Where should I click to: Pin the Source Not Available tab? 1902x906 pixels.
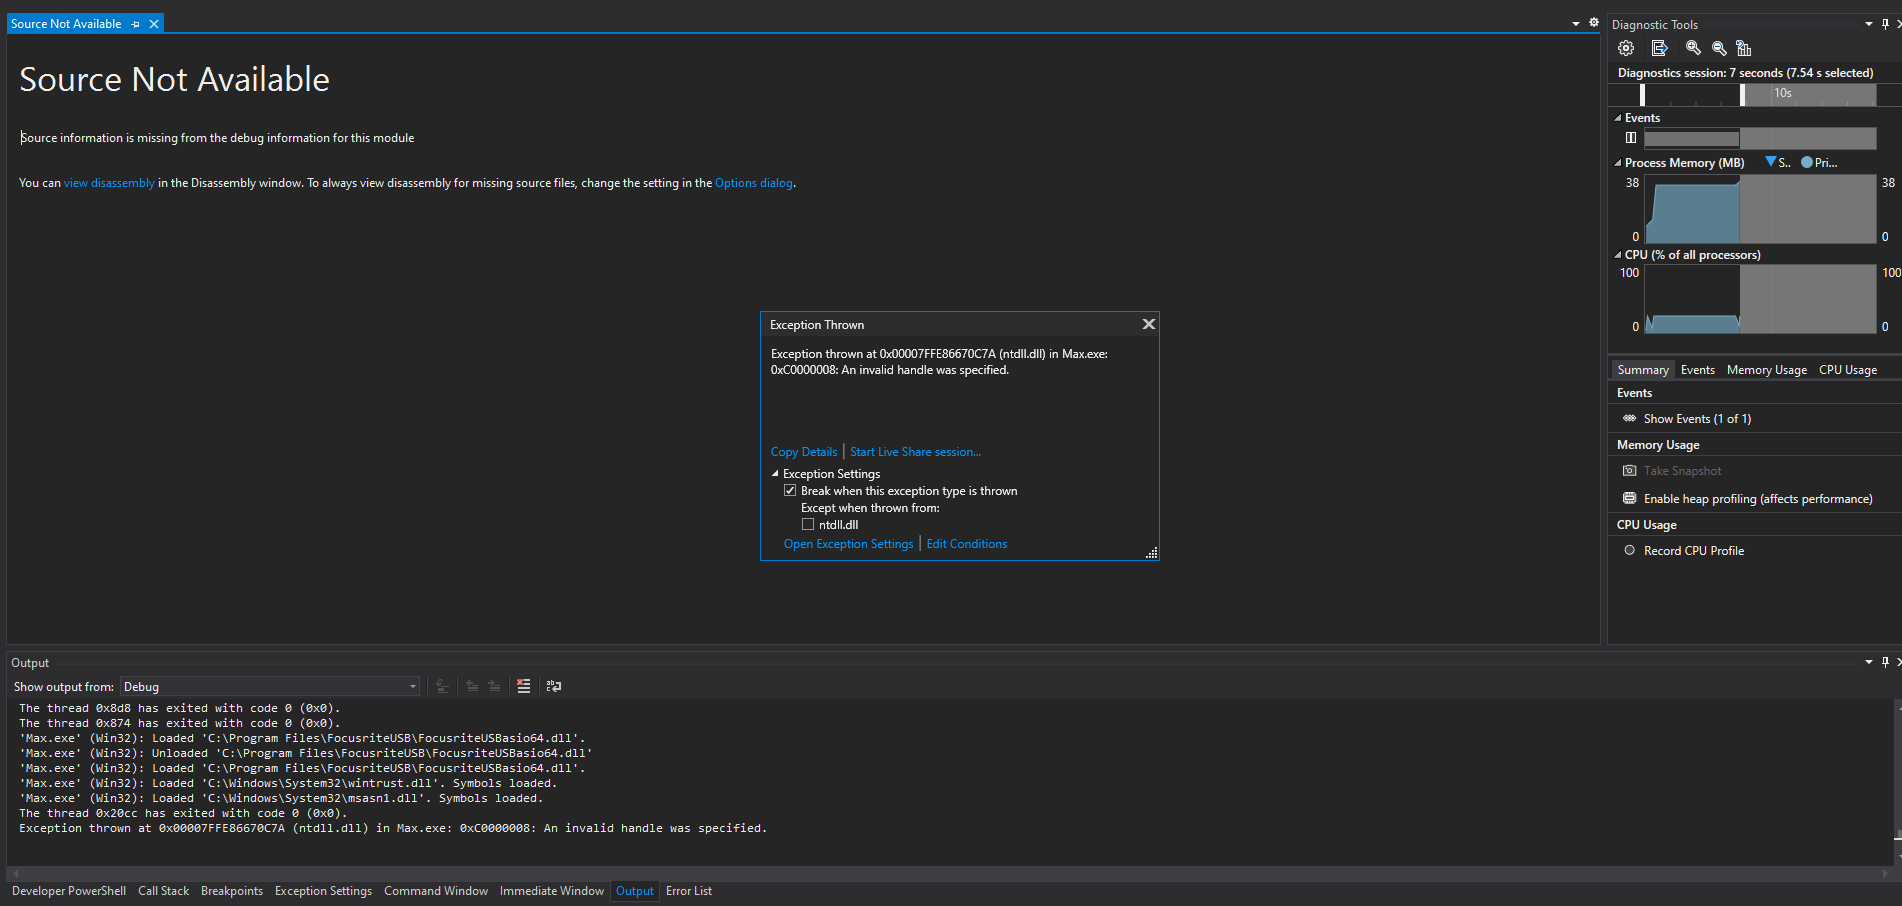(x=136, y=24)
